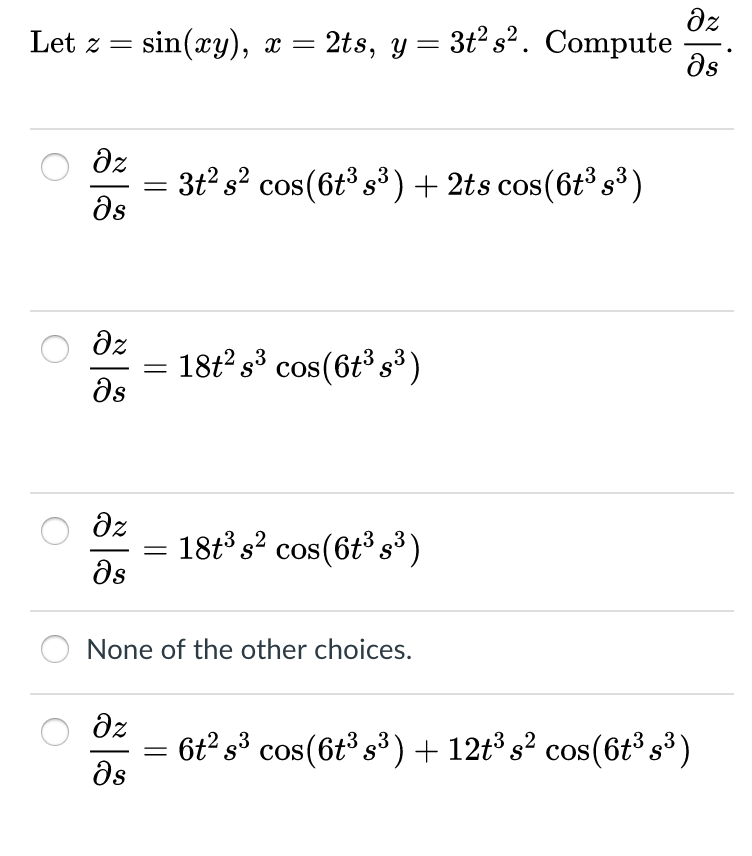Choose the radio button for 6t²s³ cos(6t³s³) + 12t³s² cos(6t³s³)

[55, 732]
